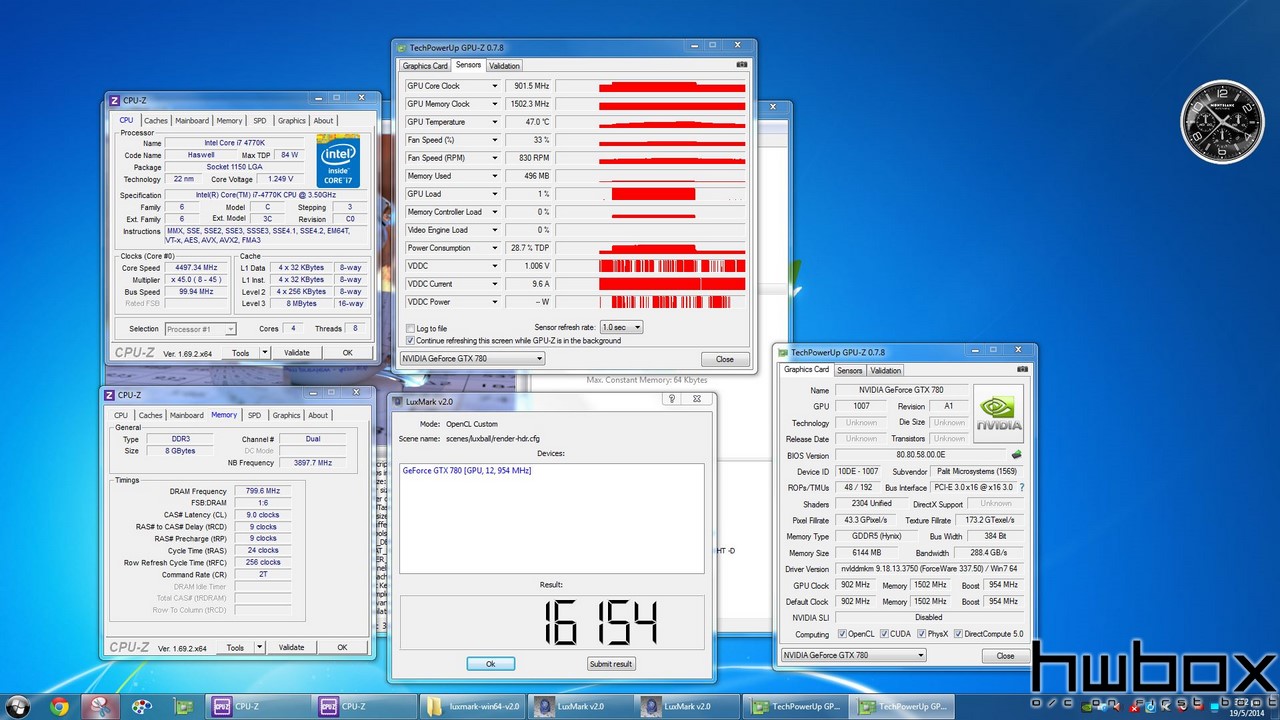Screen dimensions: 1280x720
Task: Open the SPD tab in CPU-Z Memory window
Action: pos(254,415)
